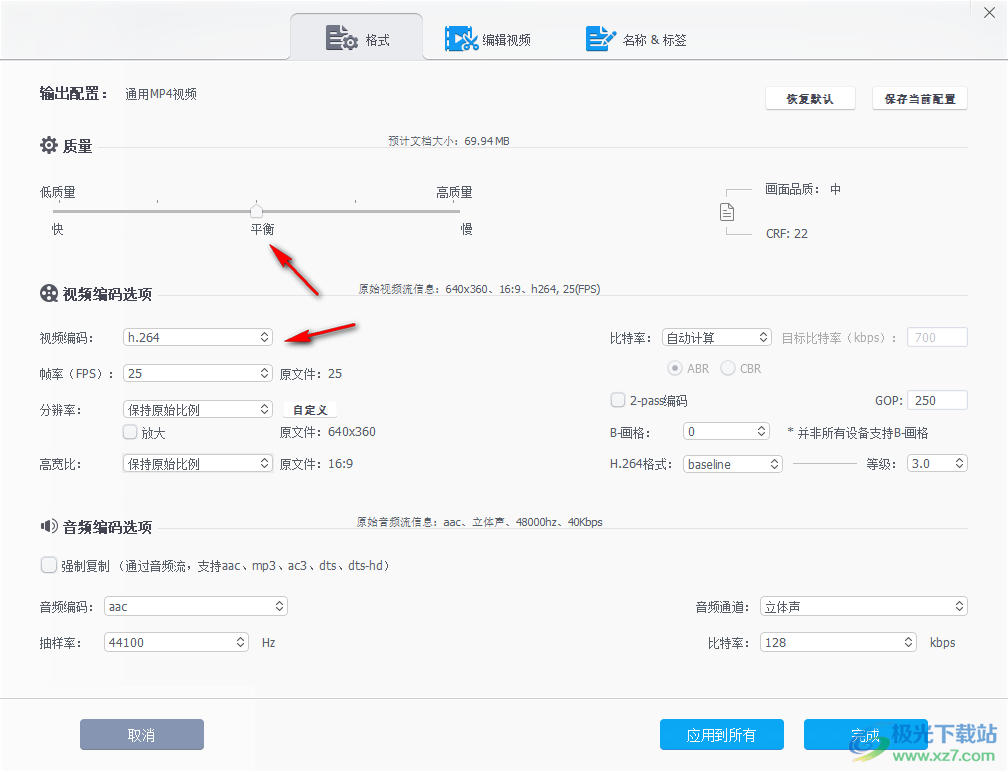Click the document icon near 画面品质

click(727, 211)
